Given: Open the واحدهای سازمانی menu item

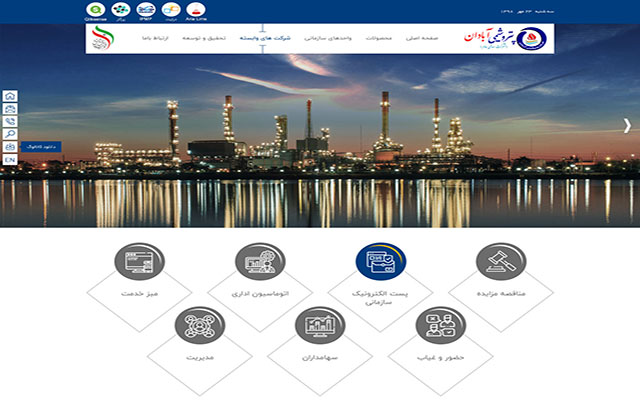Looking at the screenshot, I should tap(328, 38).
